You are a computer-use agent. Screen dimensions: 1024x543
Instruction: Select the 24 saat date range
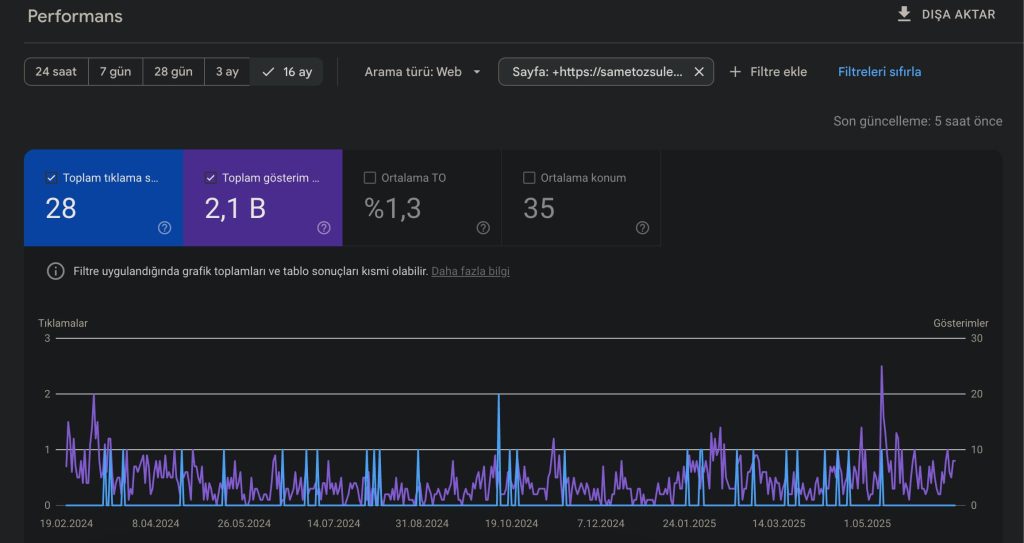(x=56, y=72)
